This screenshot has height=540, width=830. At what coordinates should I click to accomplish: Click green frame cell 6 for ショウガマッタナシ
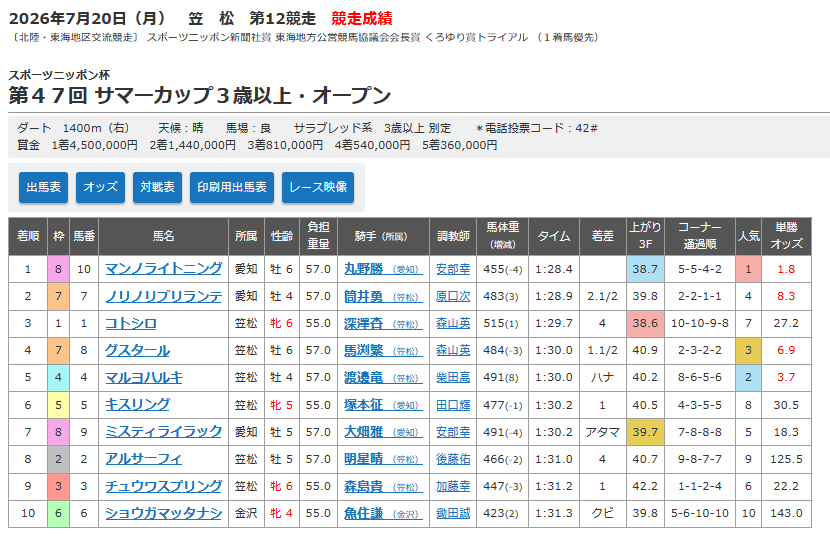coord(58,514)
